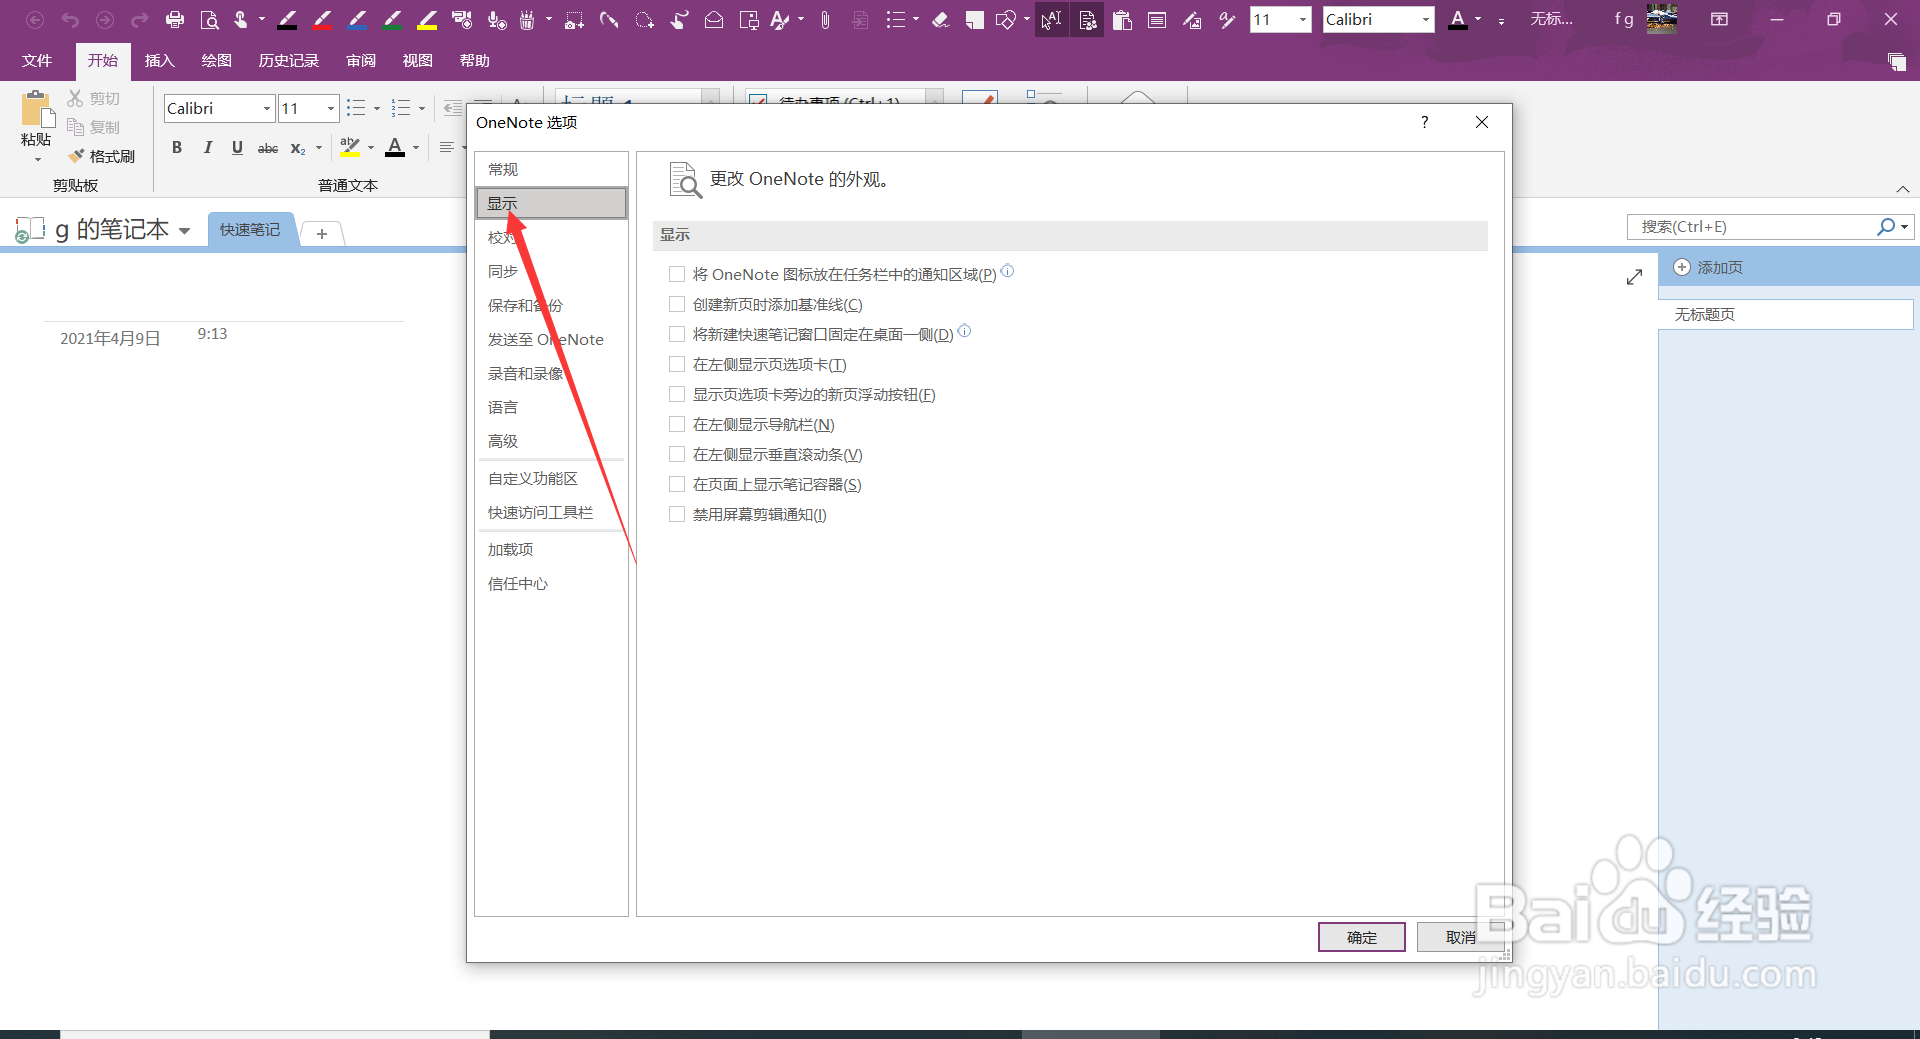The image size is (1920, 1039).
Task: Click the help question mark in options dialog
Action: (1425, 122)
